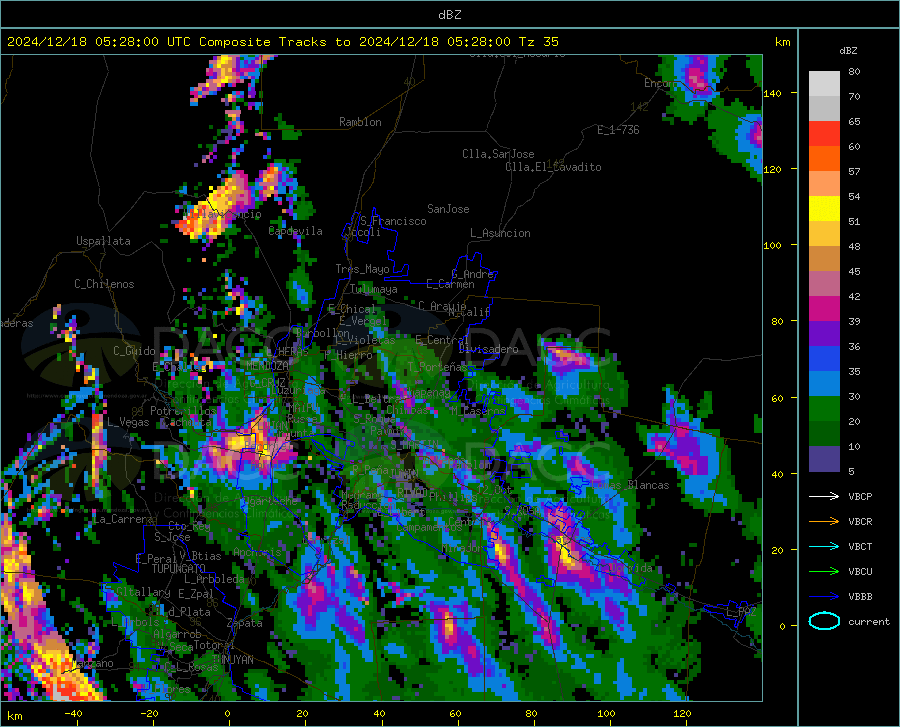Image resolution: width=900 pixels, height=727 pixels.
Task: Click the 'Tres_Mayo' map label
Action: click(x=362, y=269)
